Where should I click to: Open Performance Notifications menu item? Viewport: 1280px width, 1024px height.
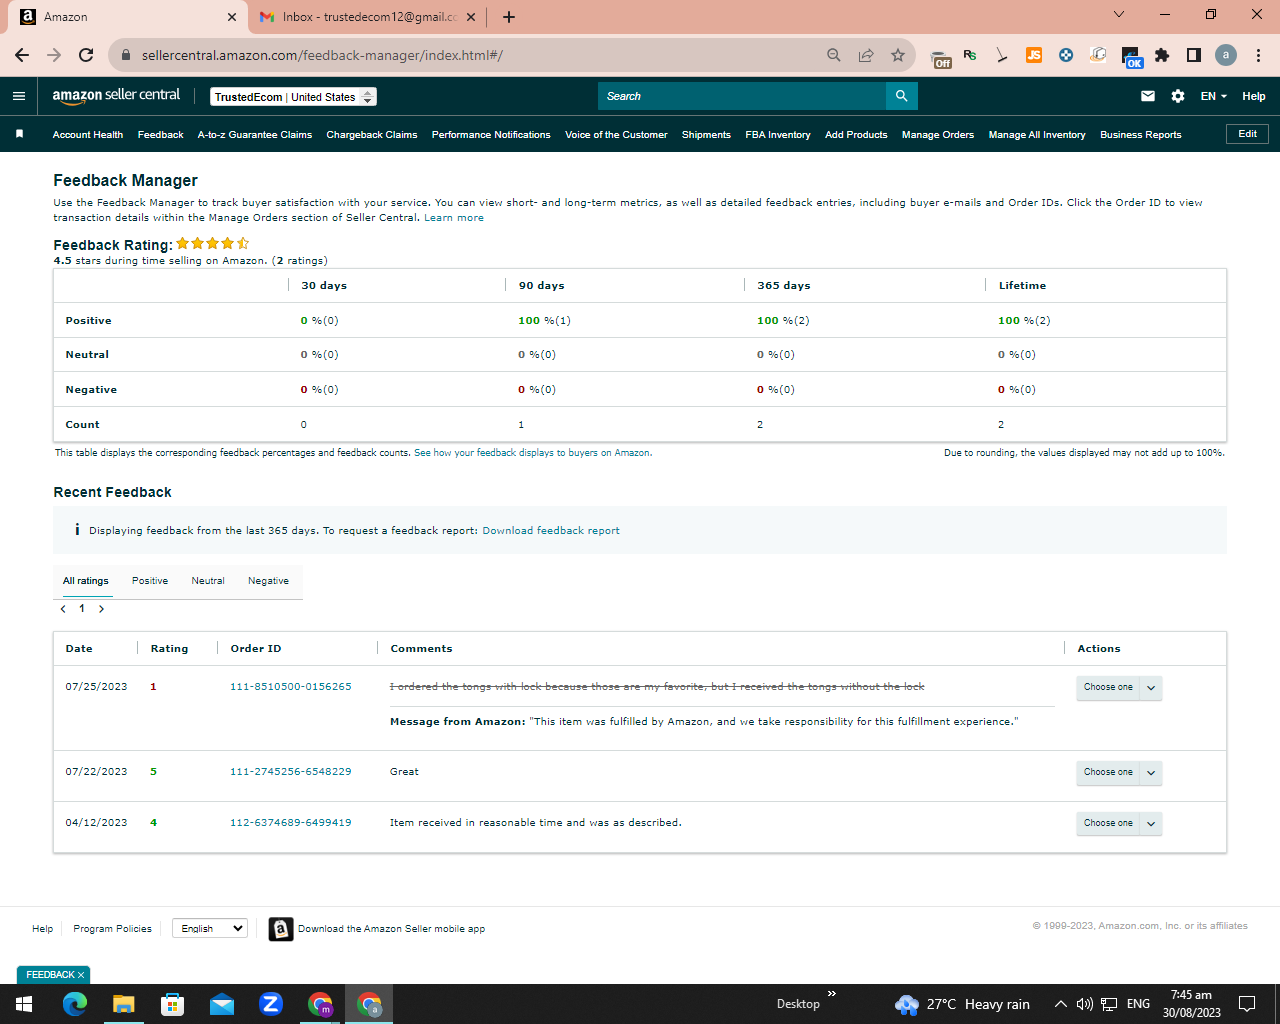491,135
